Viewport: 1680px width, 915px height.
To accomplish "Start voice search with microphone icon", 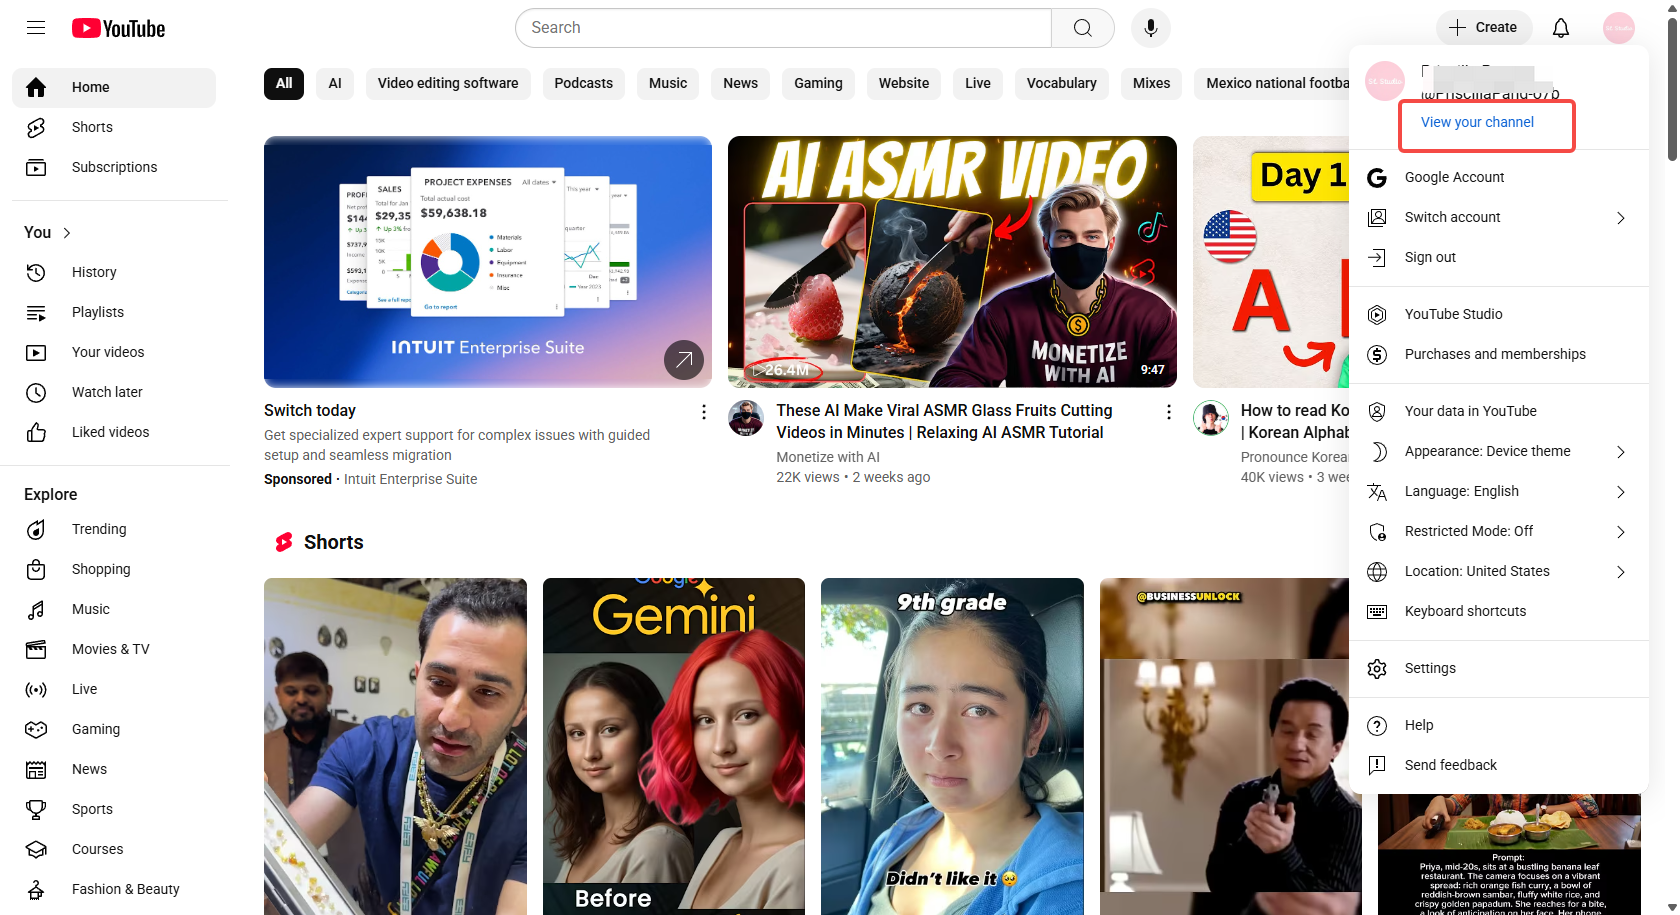I will [x=1151, y=28].
